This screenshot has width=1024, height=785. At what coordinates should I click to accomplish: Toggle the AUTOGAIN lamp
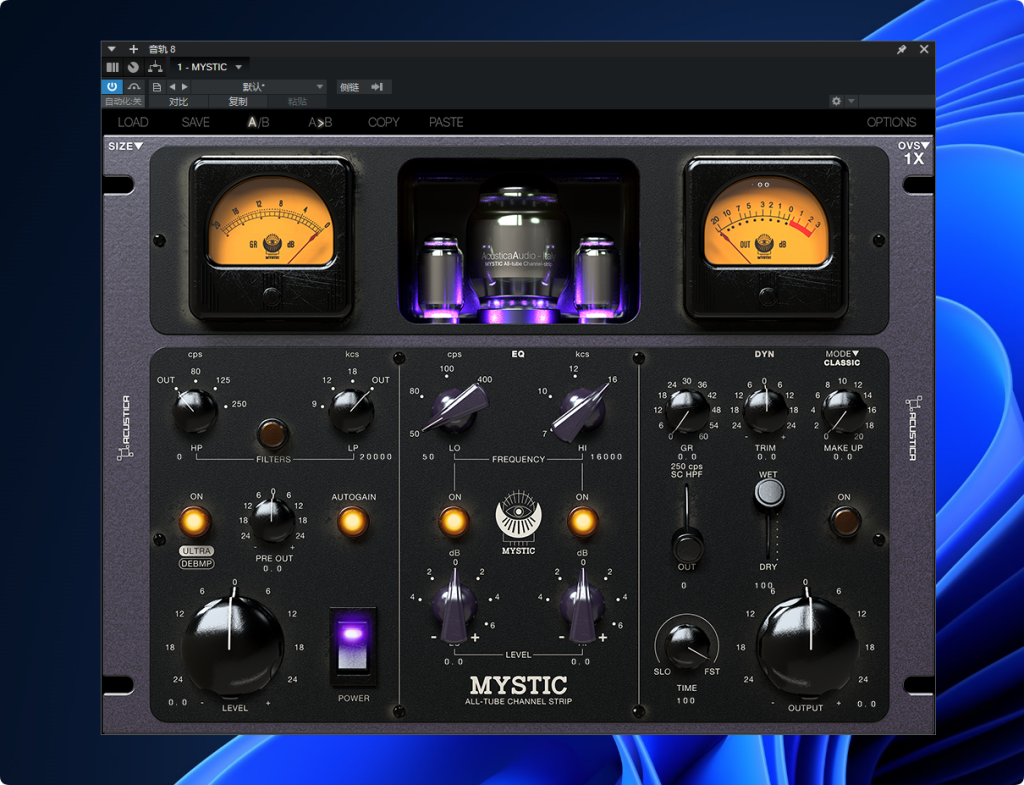353,522
